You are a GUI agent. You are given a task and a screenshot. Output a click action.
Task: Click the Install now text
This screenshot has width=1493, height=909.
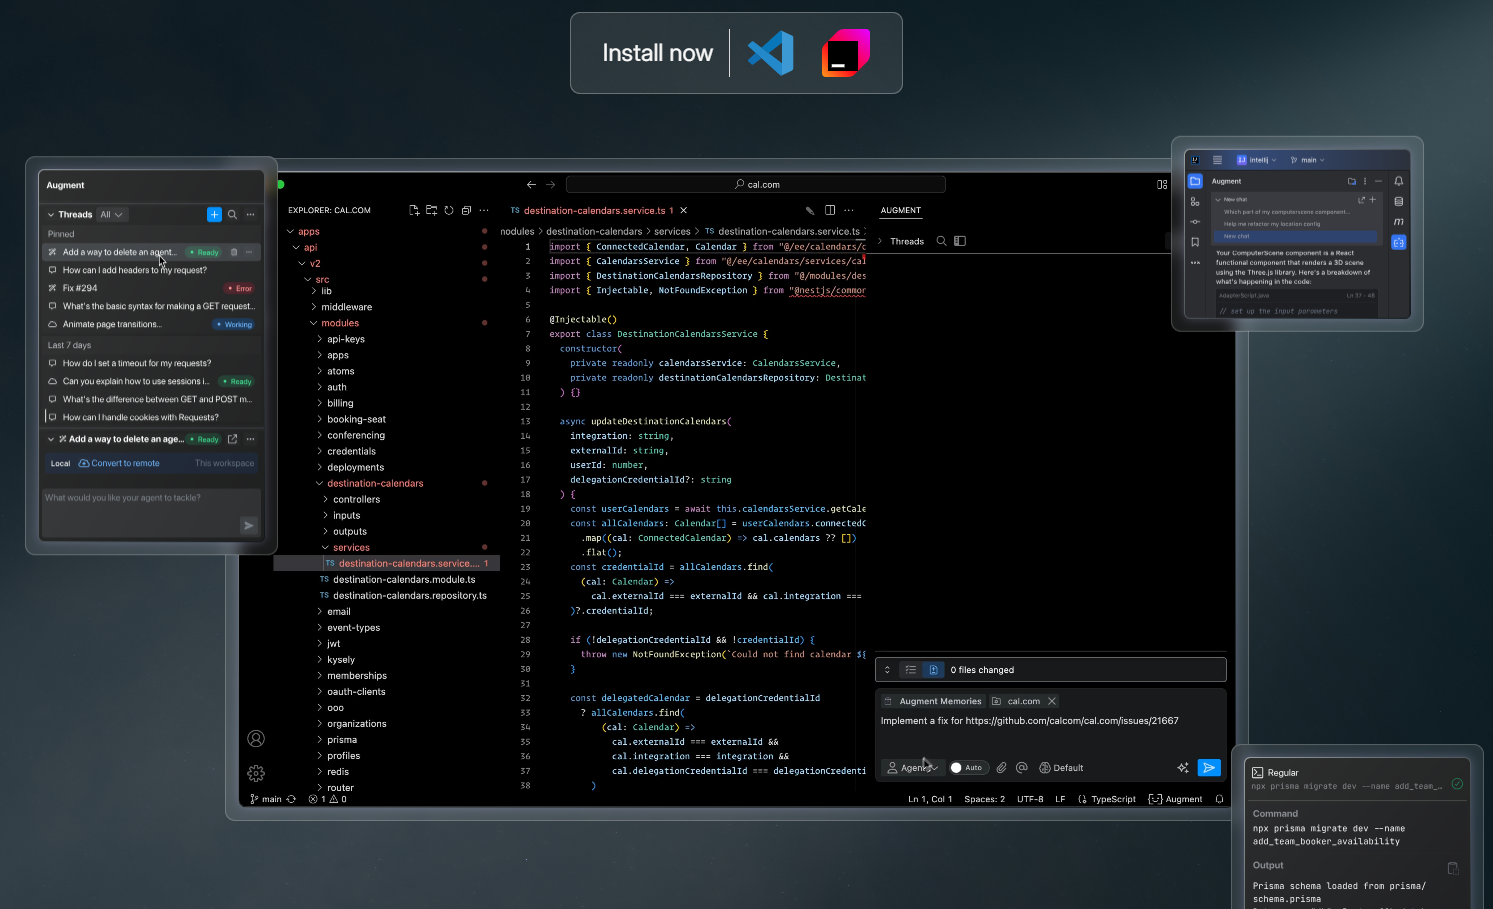click(x=657, y=53)
